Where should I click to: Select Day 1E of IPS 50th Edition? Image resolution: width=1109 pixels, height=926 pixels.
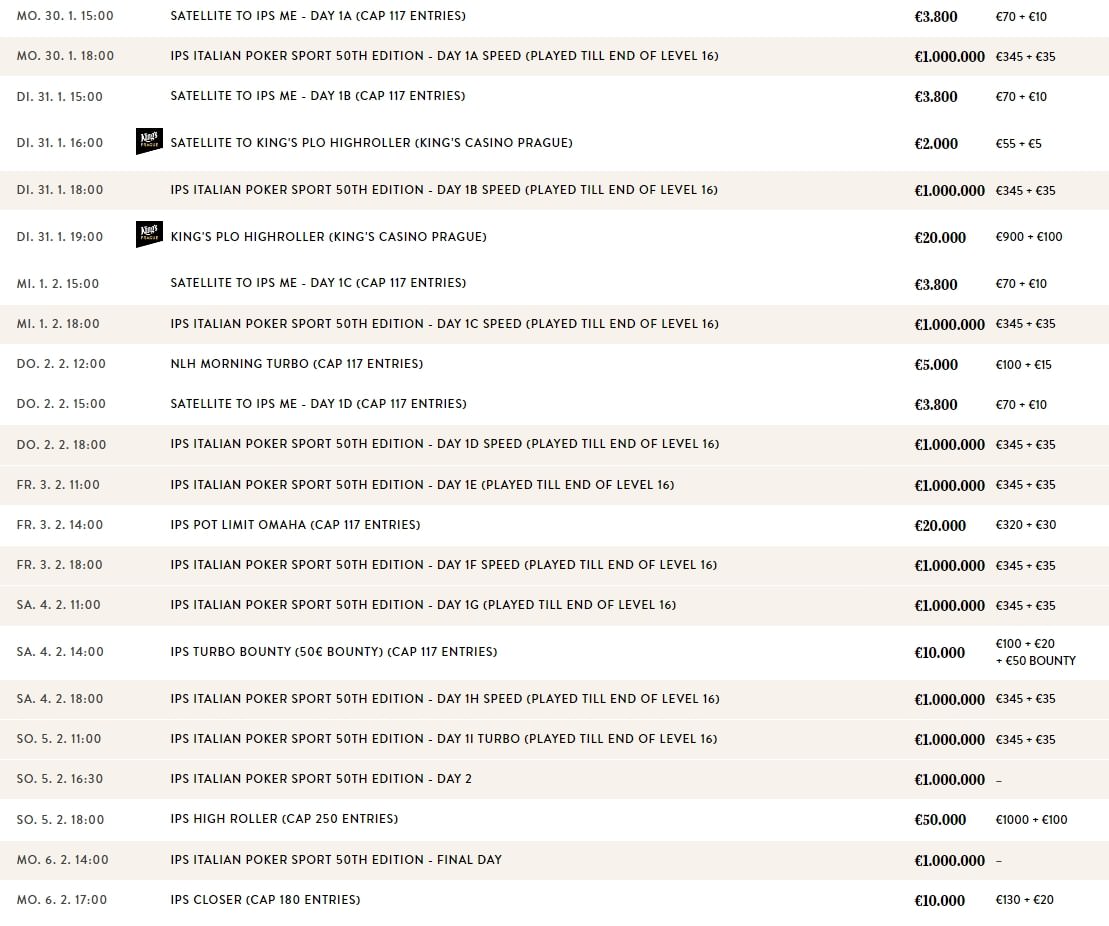coord(422,485)
